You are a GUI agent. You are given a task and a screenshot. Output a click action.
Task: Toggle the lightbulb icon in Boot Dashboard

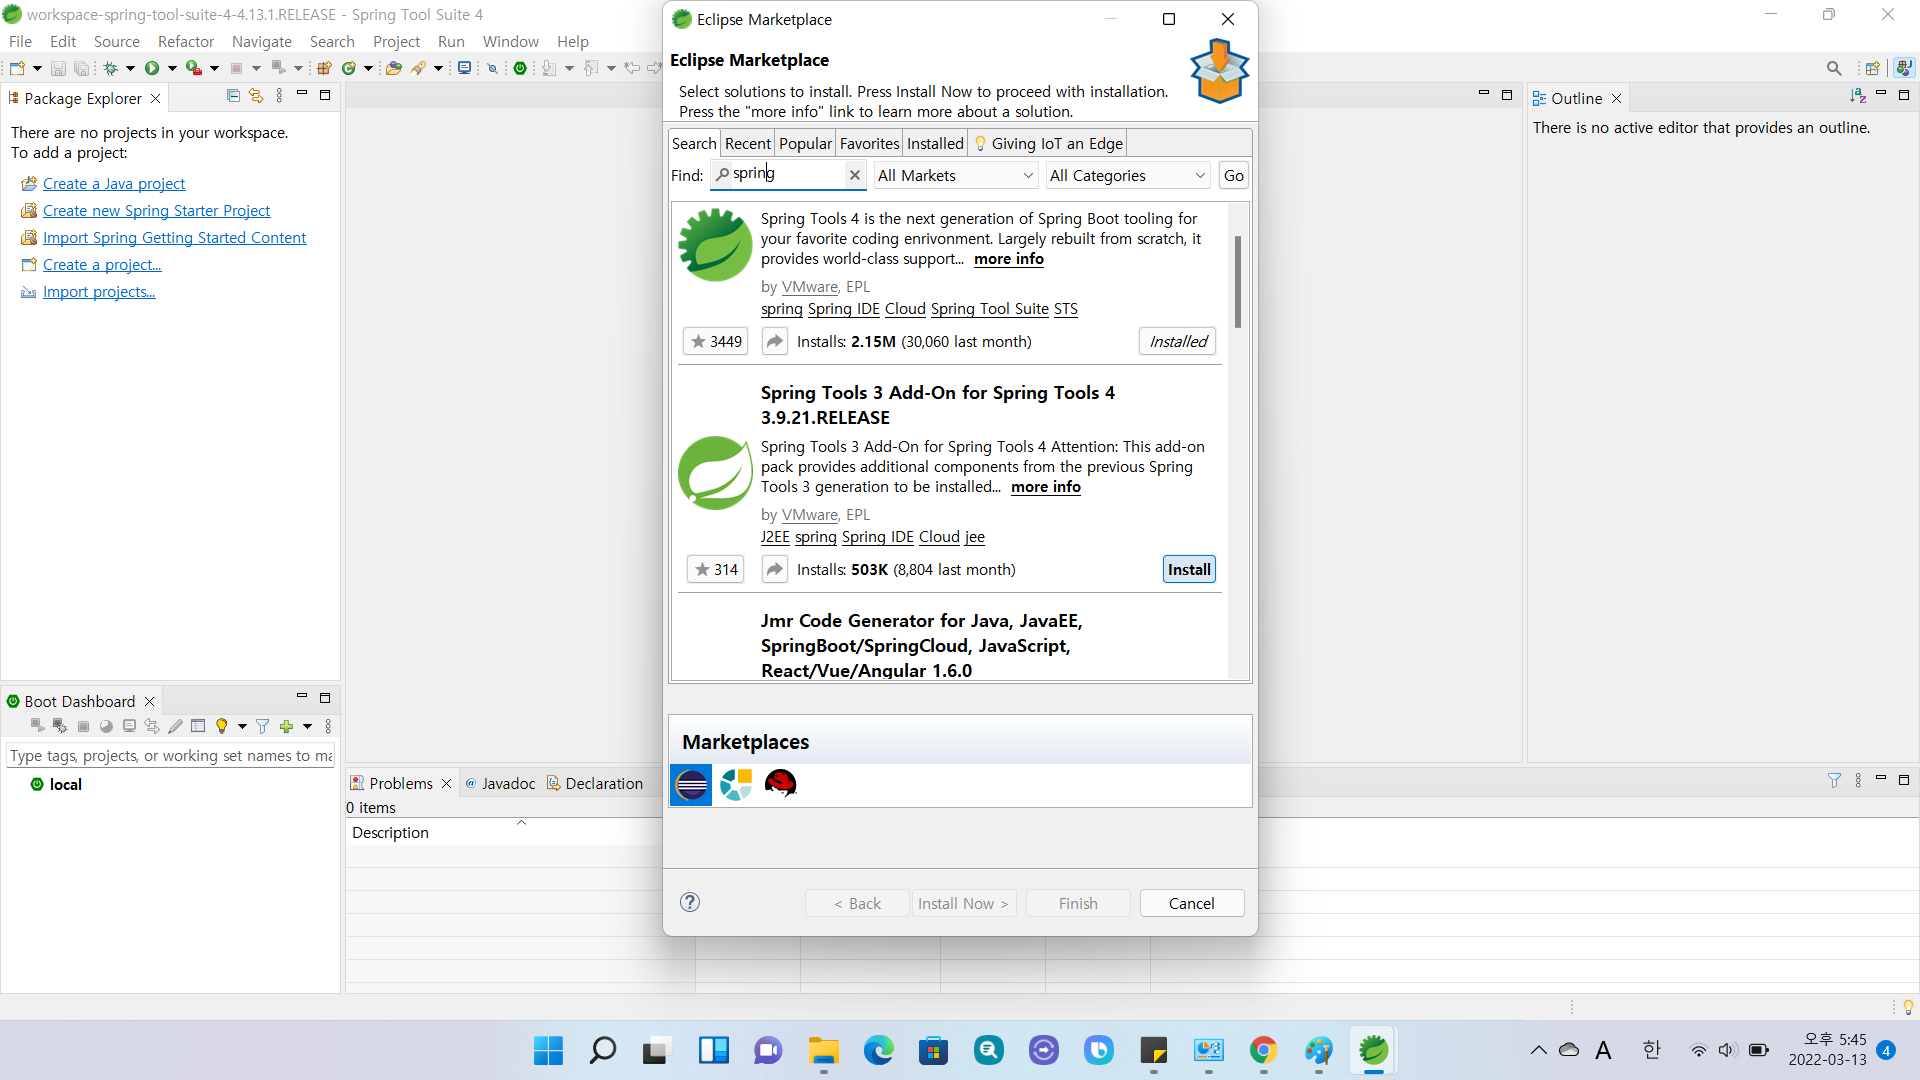222,727
